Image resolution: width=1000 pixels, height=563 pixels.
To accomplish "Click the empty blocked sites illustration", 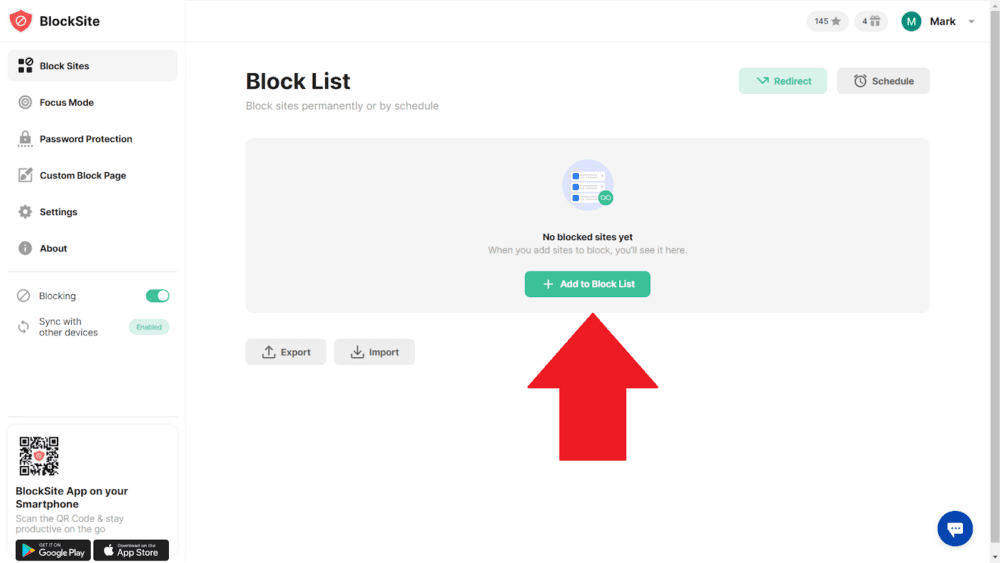I will 588,185.
